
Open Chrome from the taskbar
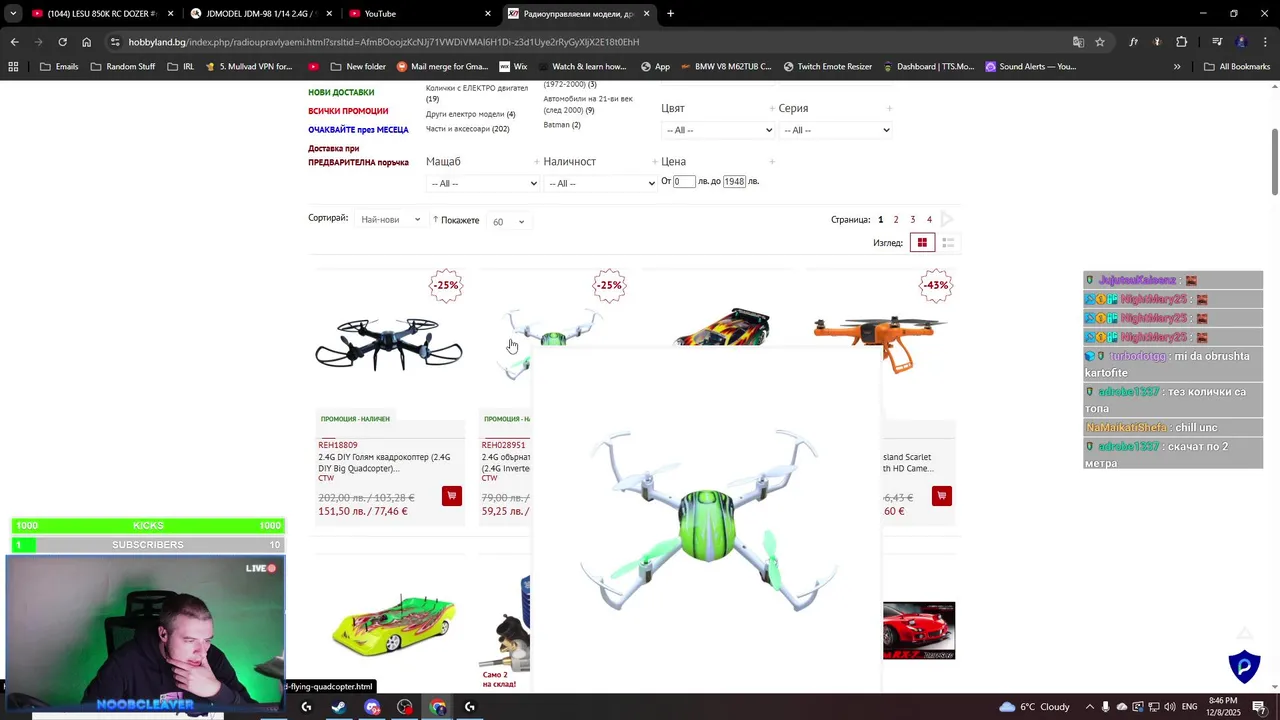tap(438, 707)
